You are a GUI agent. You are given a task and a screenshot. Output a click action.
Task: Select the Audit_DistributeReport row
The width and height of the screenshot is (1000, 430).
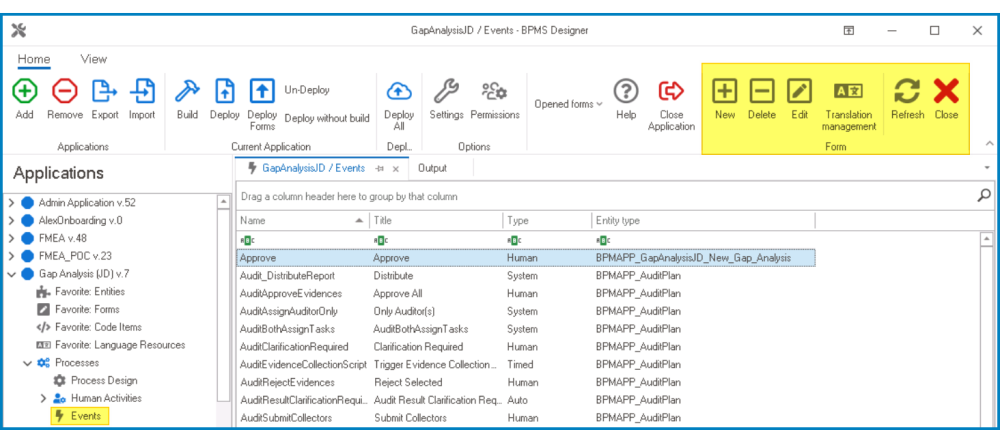pos(526,276)
